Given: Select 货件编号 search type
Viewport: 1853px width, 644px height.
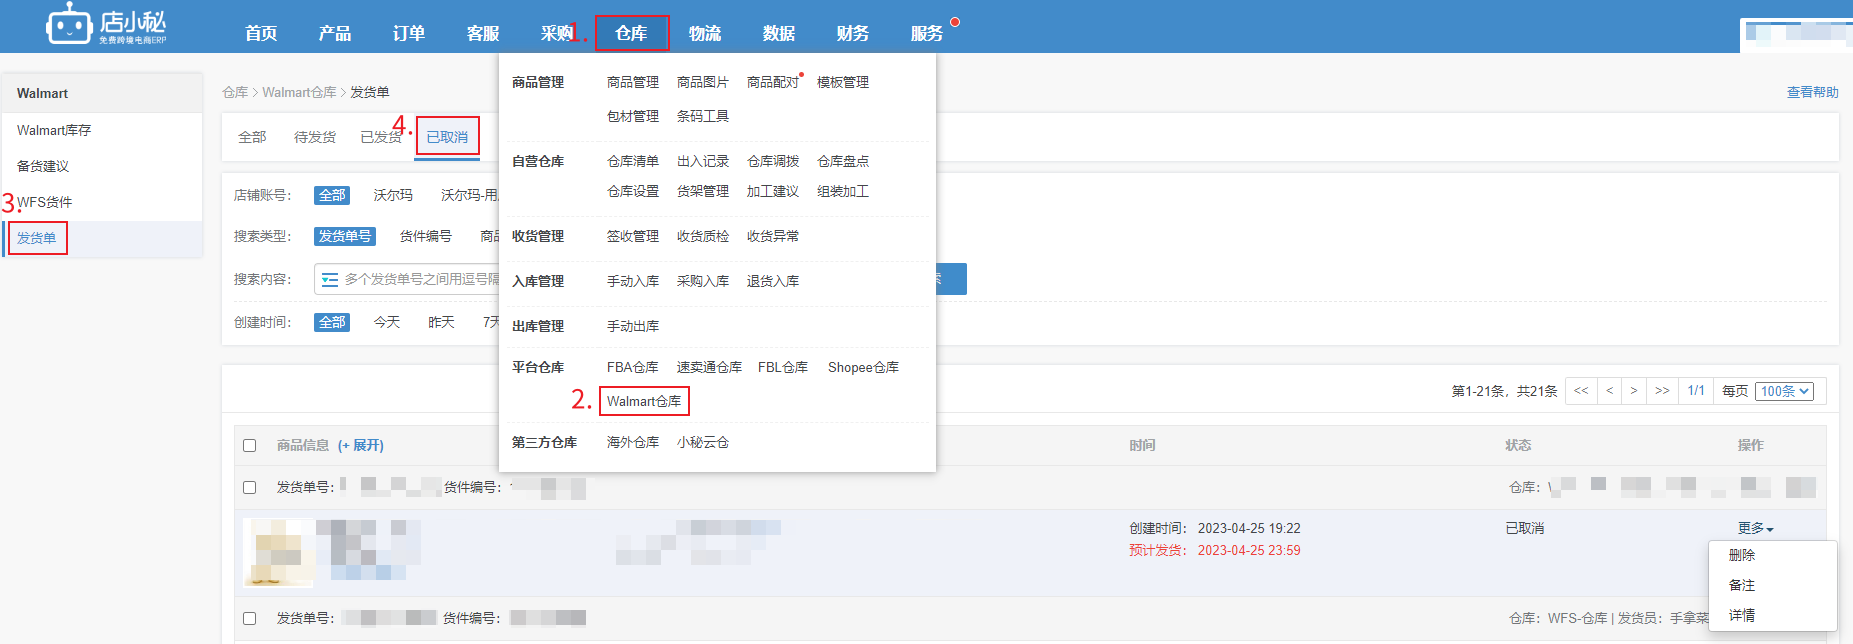Looking at the screenshot, I should 426,236.
